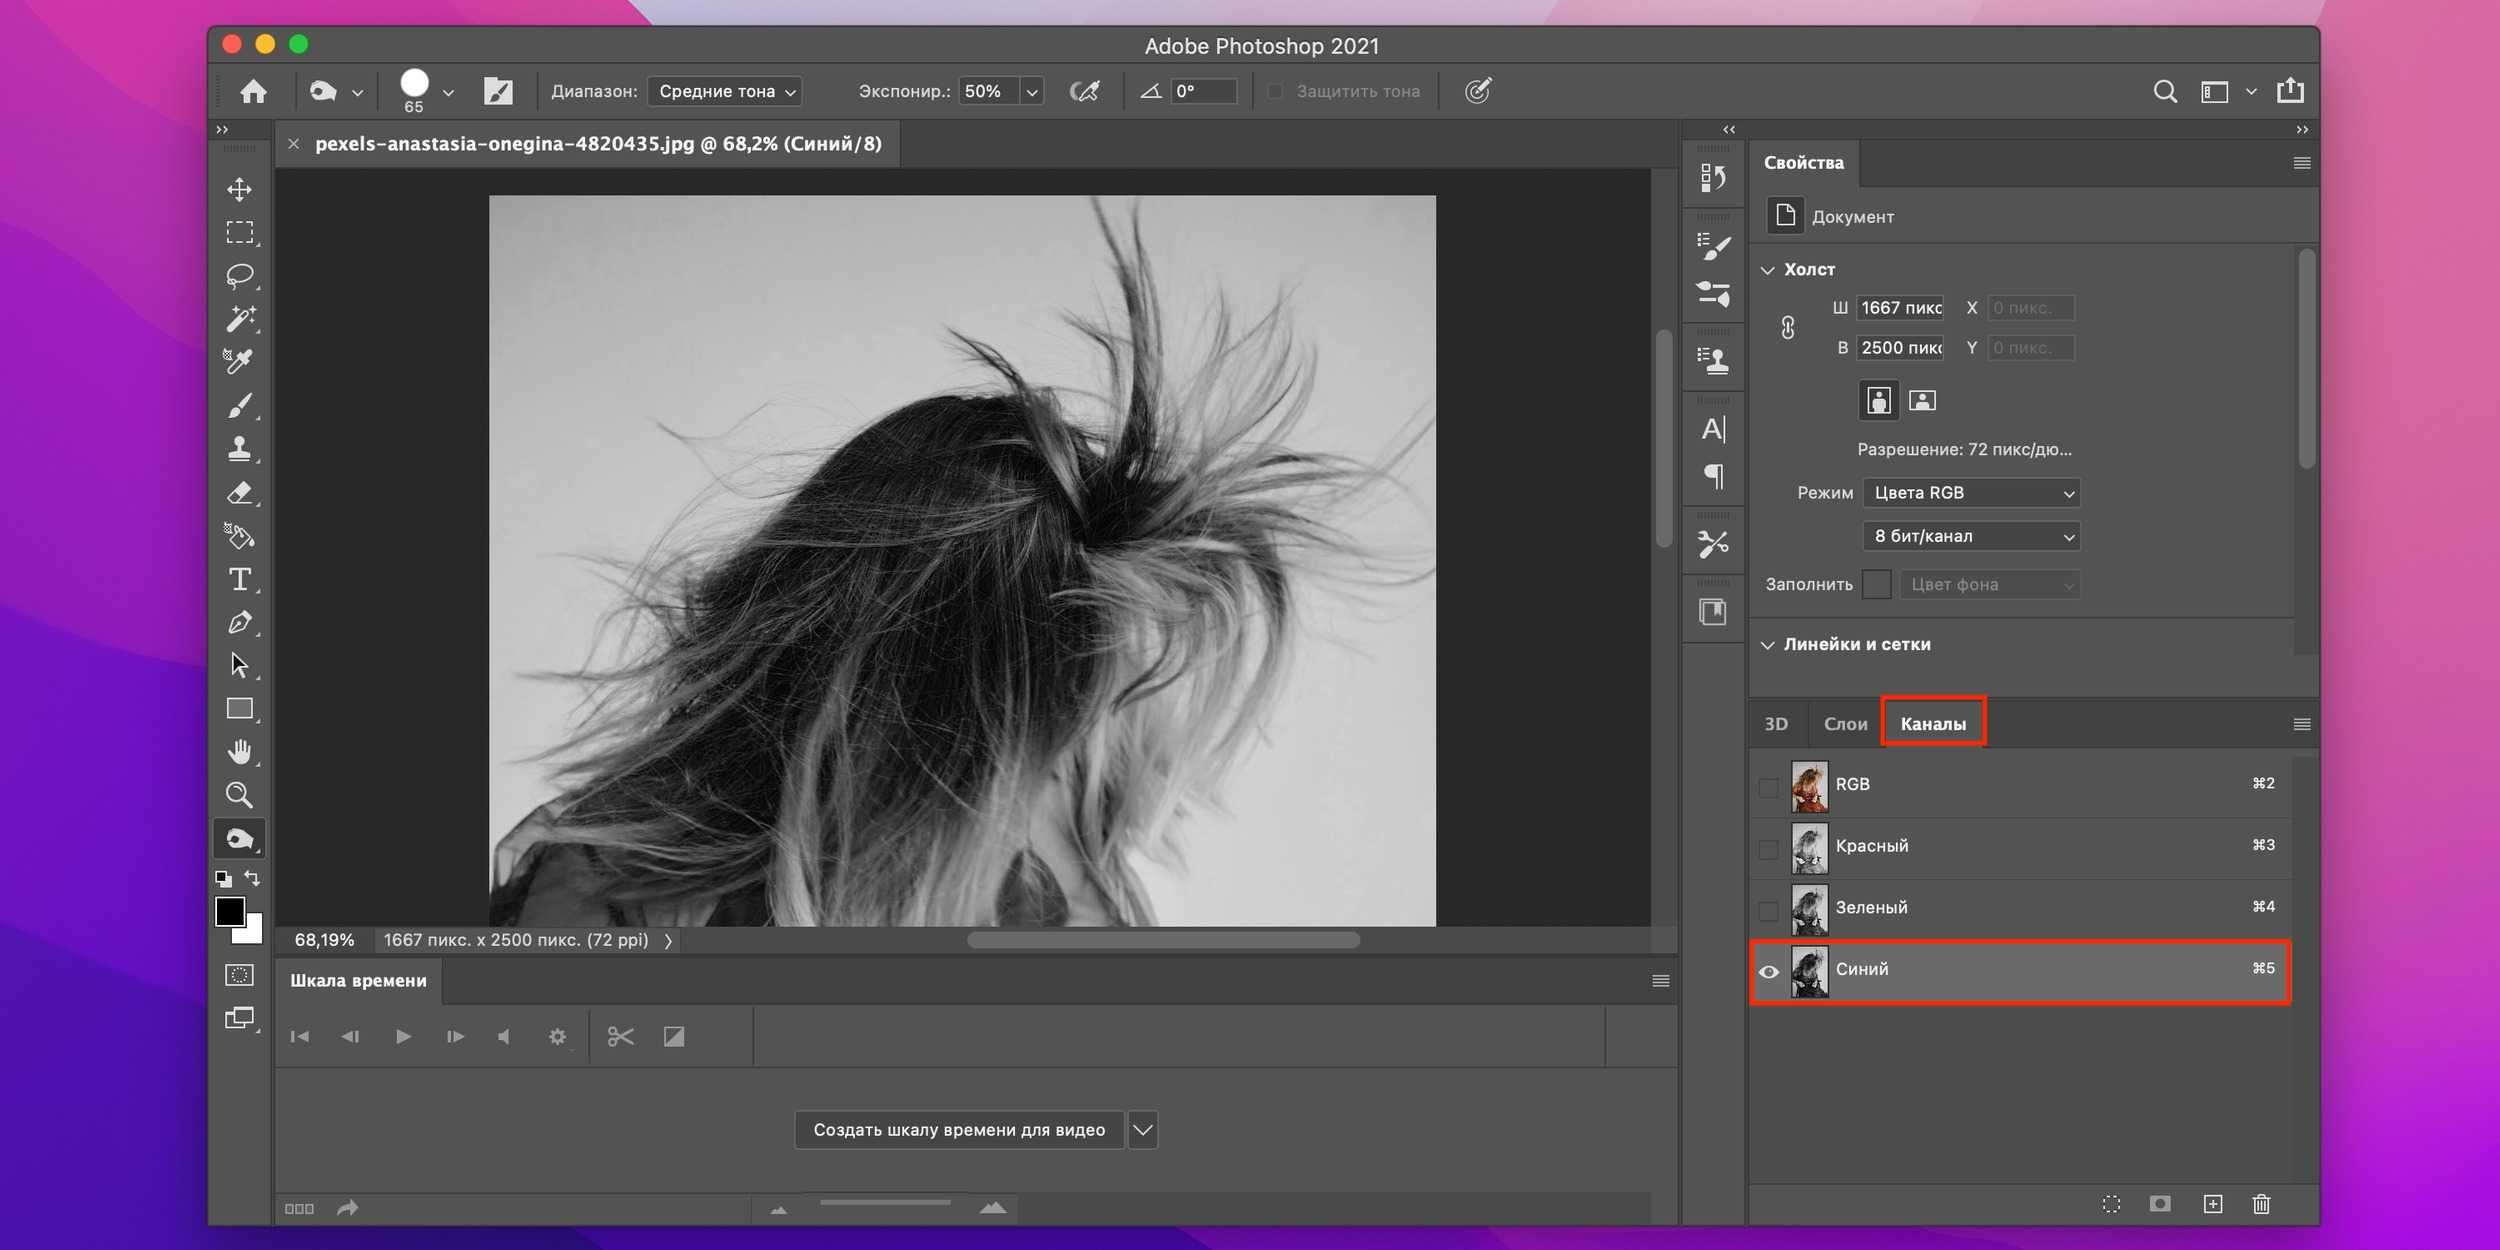
Task: Create new channel
Action: click(2212, 1204)
